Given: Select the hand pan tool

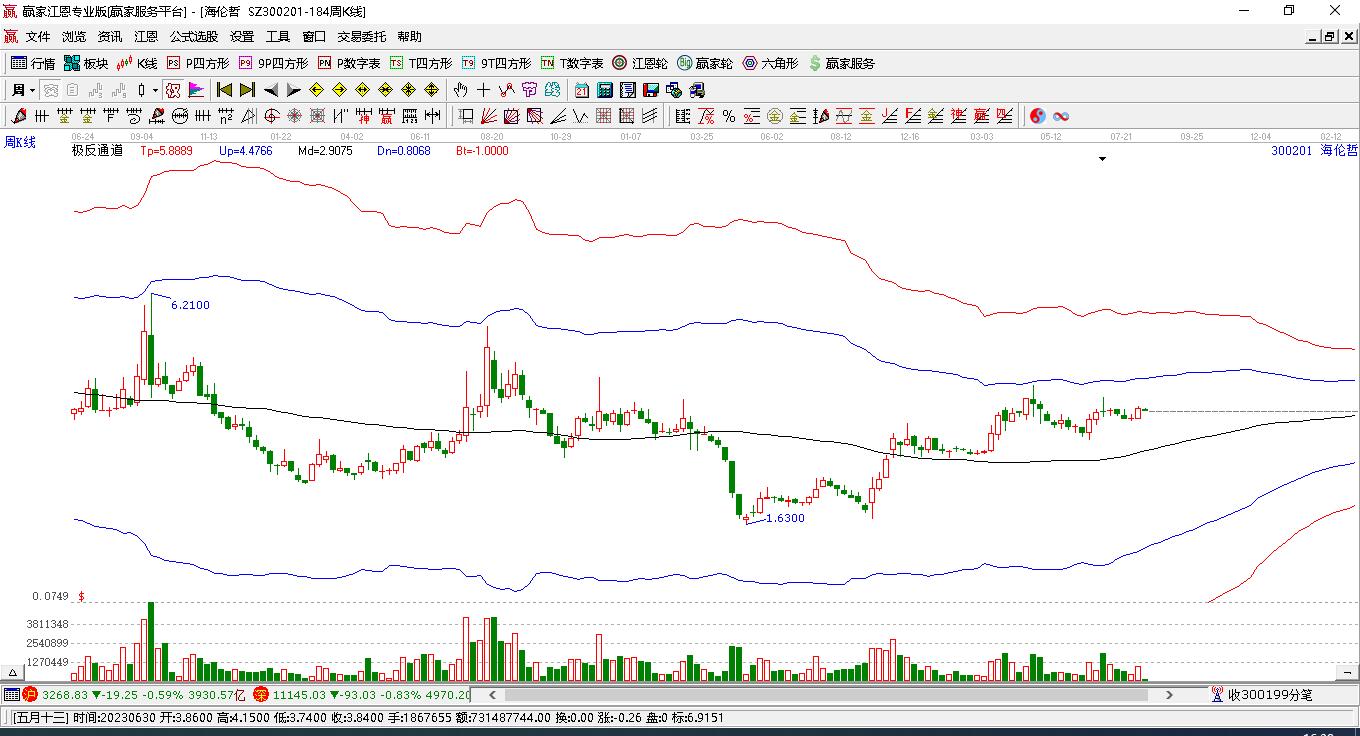Looking at the screenshot, I should tap(460, 90).
